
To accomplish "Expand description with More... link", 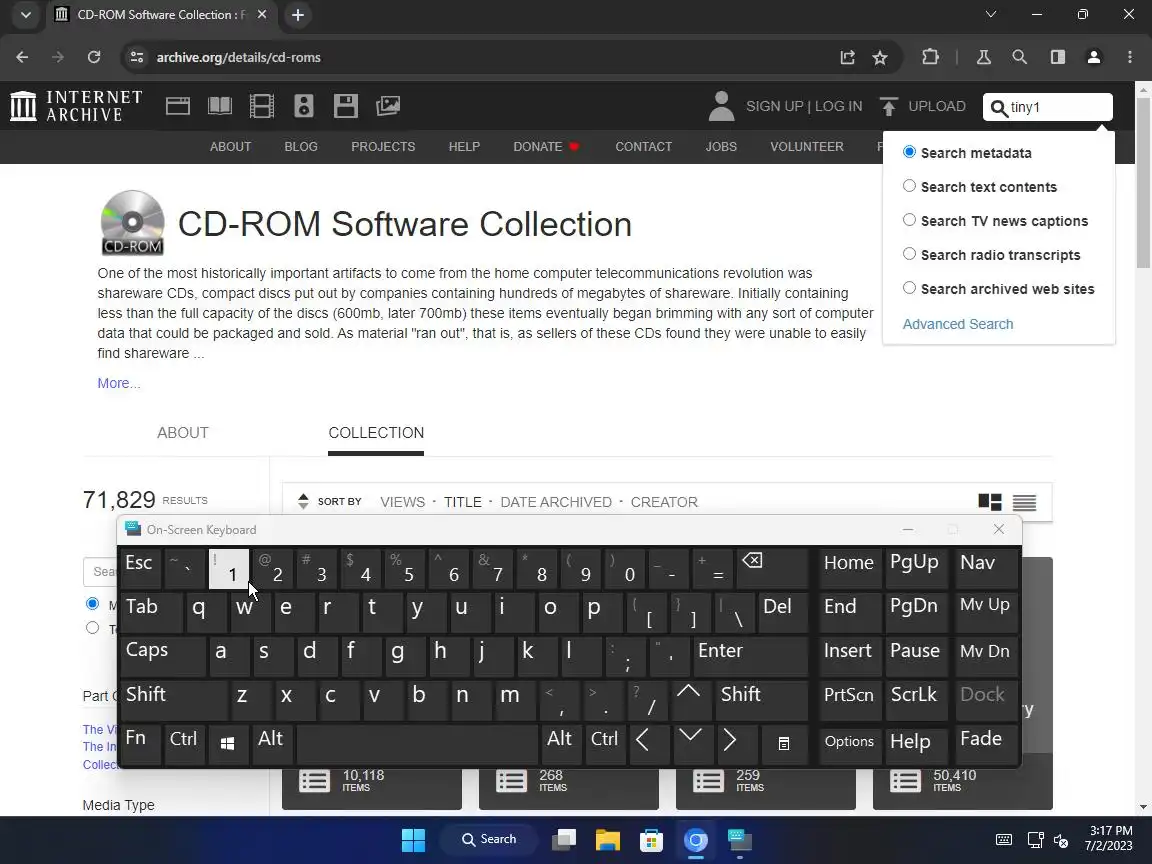I will tap(119, 383).
